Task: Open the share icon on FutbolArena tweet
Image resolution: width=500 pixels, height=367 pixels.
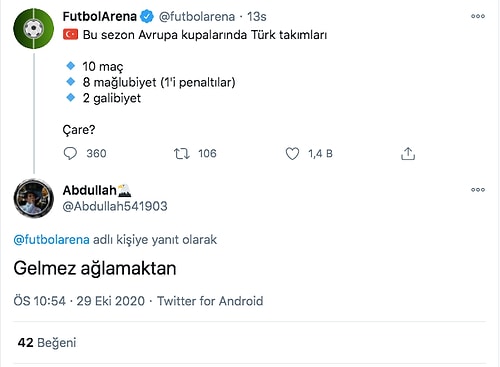Action: (x=408, y=154)
